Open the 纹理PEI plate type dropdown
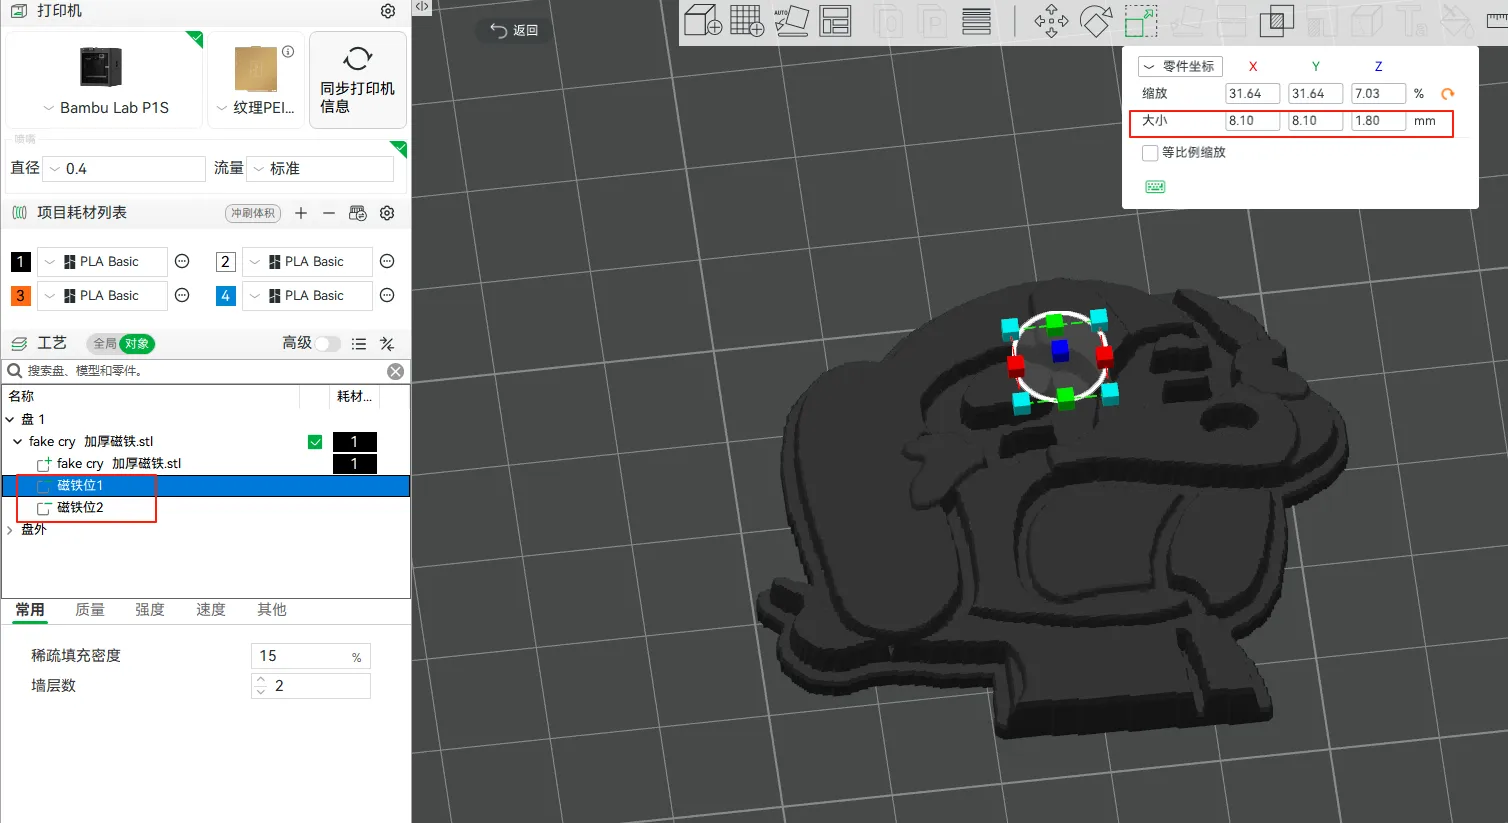 (x=256, y=108)
